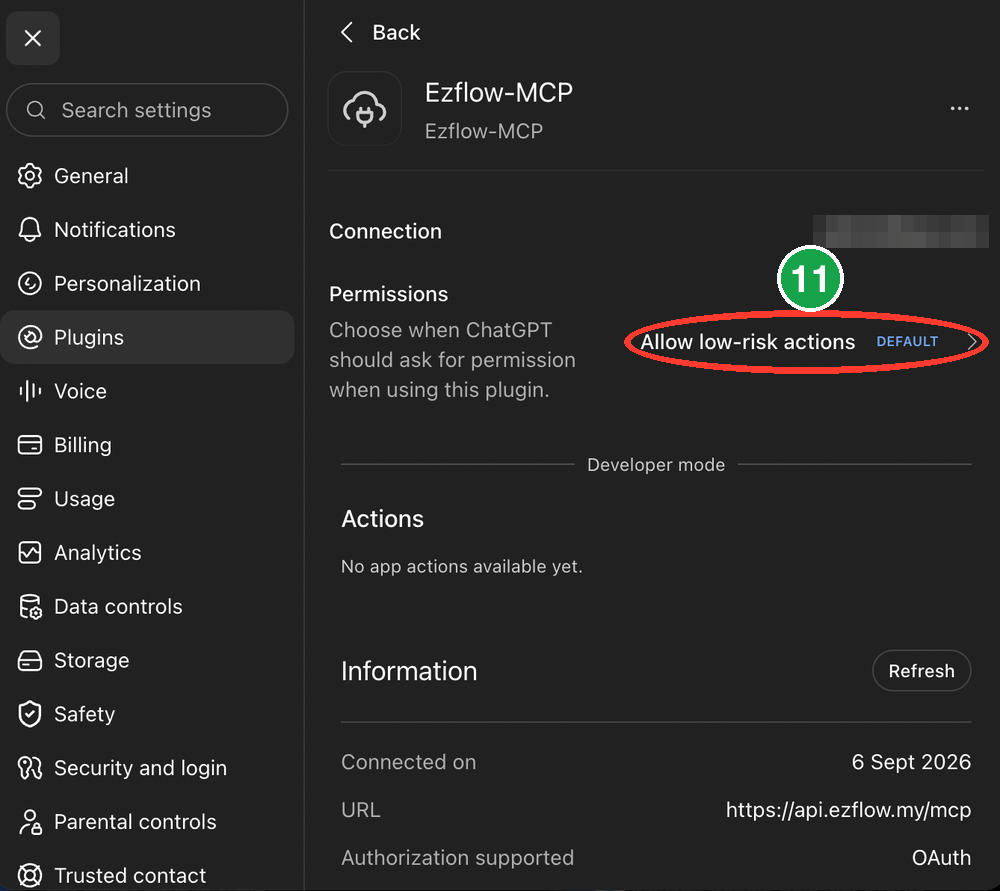Click the permissions row chevron arrow

point(972,342)
